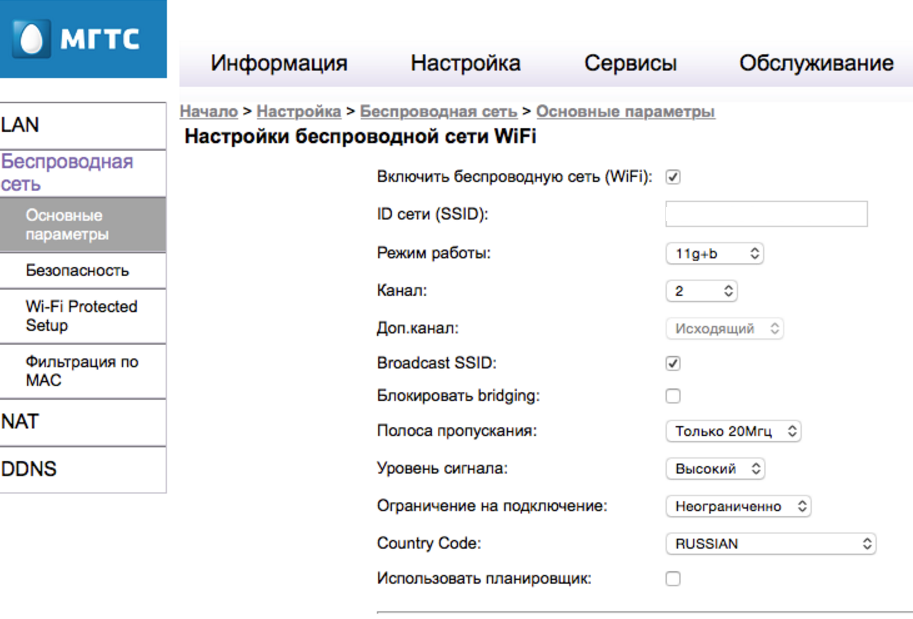Open the 'Уровень сигнала' dropdown
Screen dimensions: 913x619
(714, 468)
